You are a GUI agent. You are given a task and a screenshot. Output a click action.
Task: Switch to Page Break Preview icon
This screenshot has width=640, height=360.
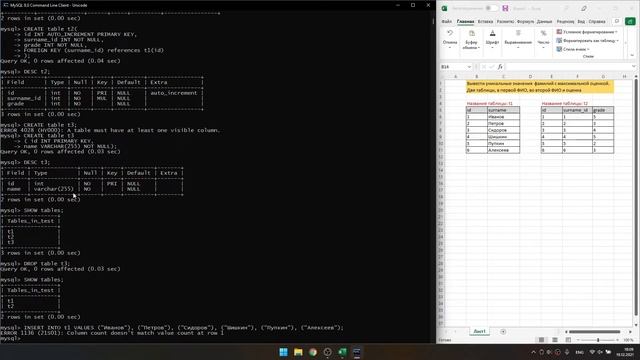click(568, 340)
